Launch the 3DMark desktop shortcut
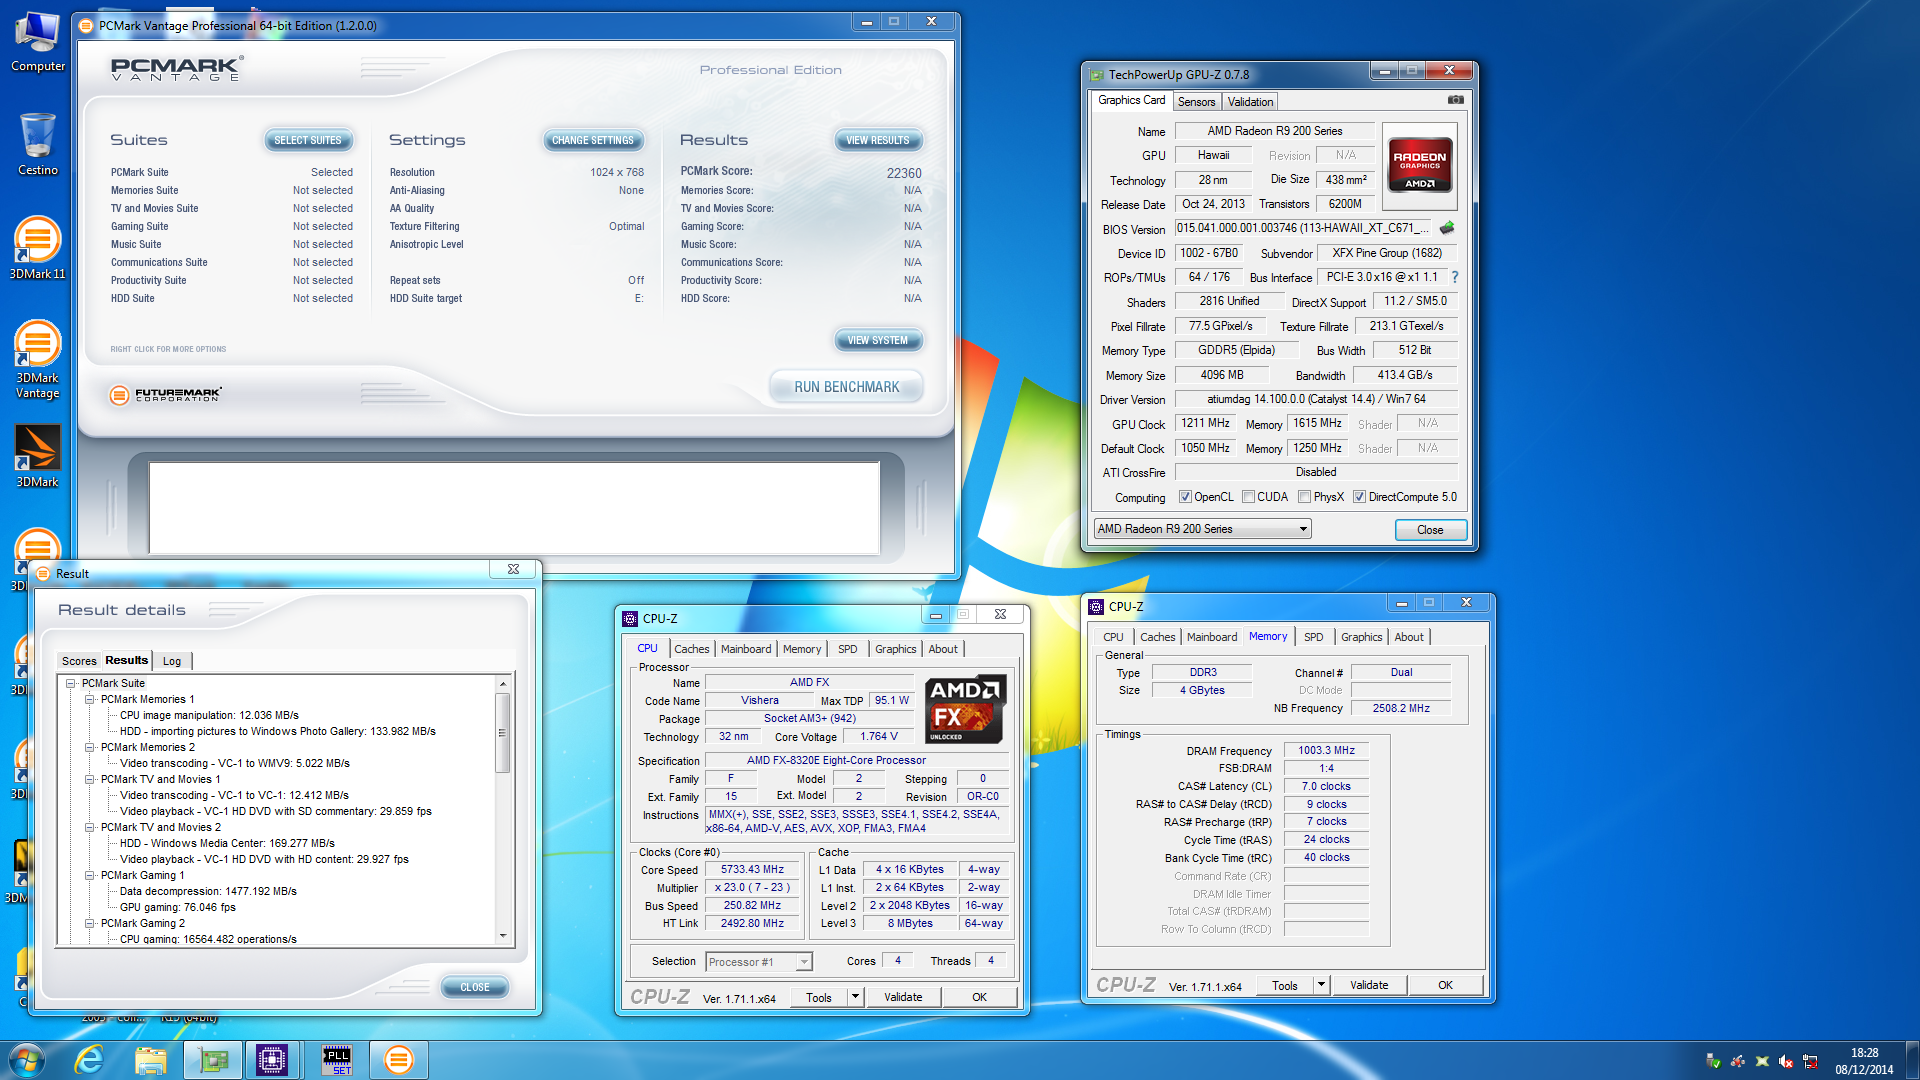This screenshot has height=1080, width=1920. pyautogui.click(x=38, y=456)
